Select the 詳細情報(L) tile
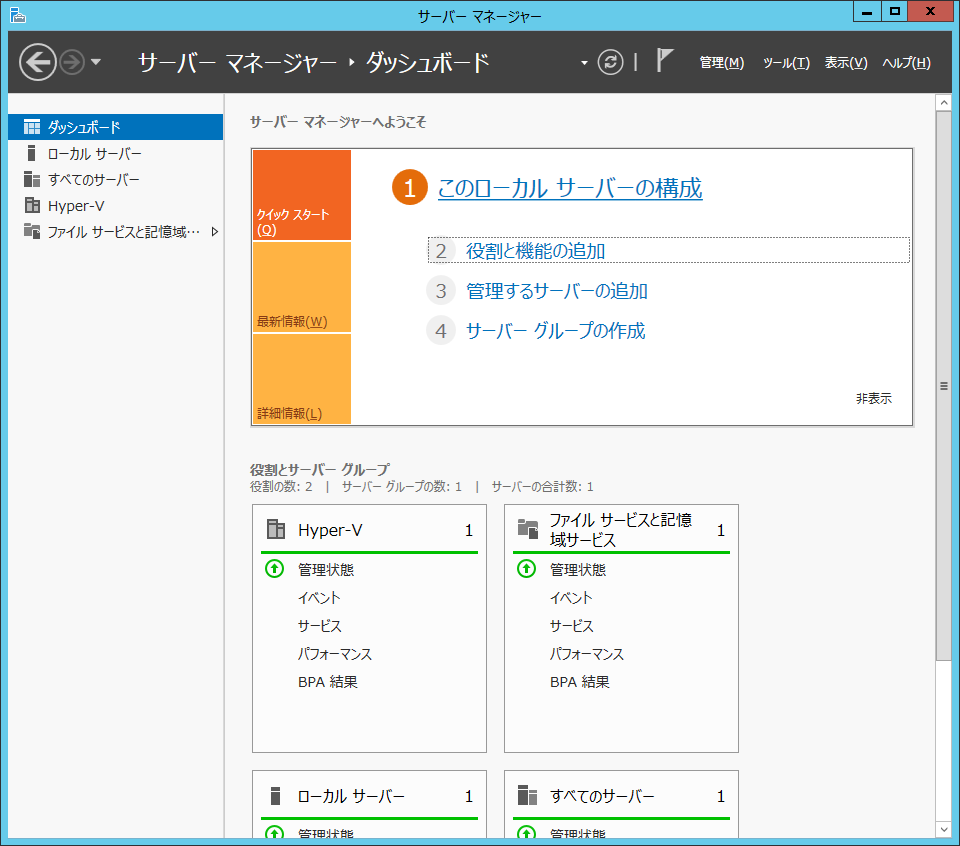This screenshot has width=960, height=846. click(x=302, y=379)
